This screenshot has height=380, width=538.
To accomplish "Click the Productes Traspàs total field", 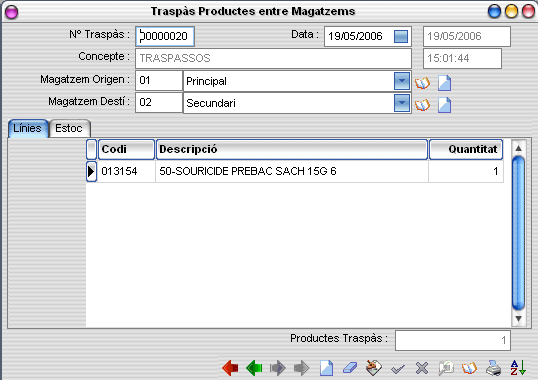I will coord(453,340).
